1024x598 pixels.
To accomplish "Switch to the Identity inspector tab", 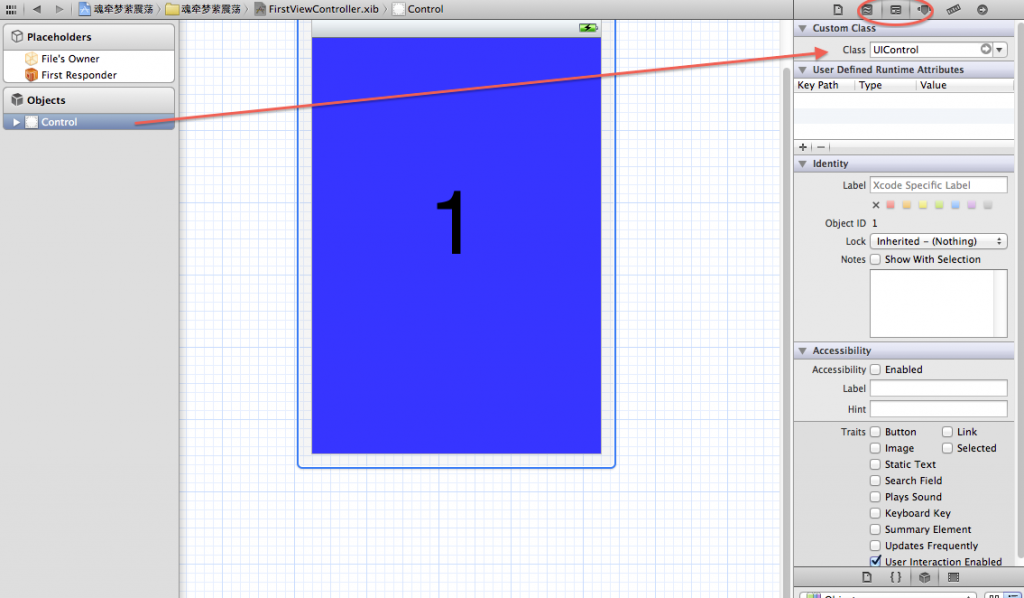I will (895, 10).
